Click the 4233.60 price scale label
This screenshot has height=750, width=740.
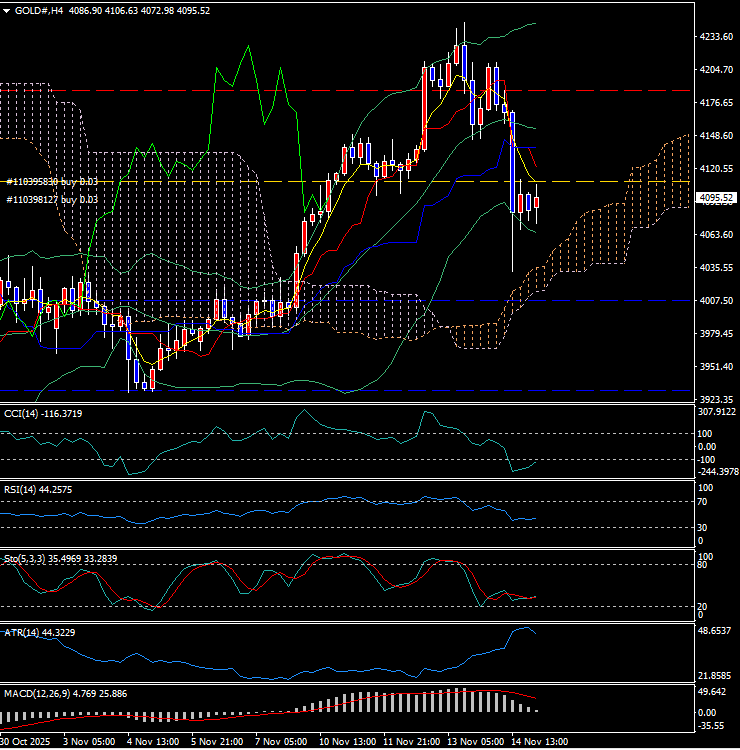[717, 36]
